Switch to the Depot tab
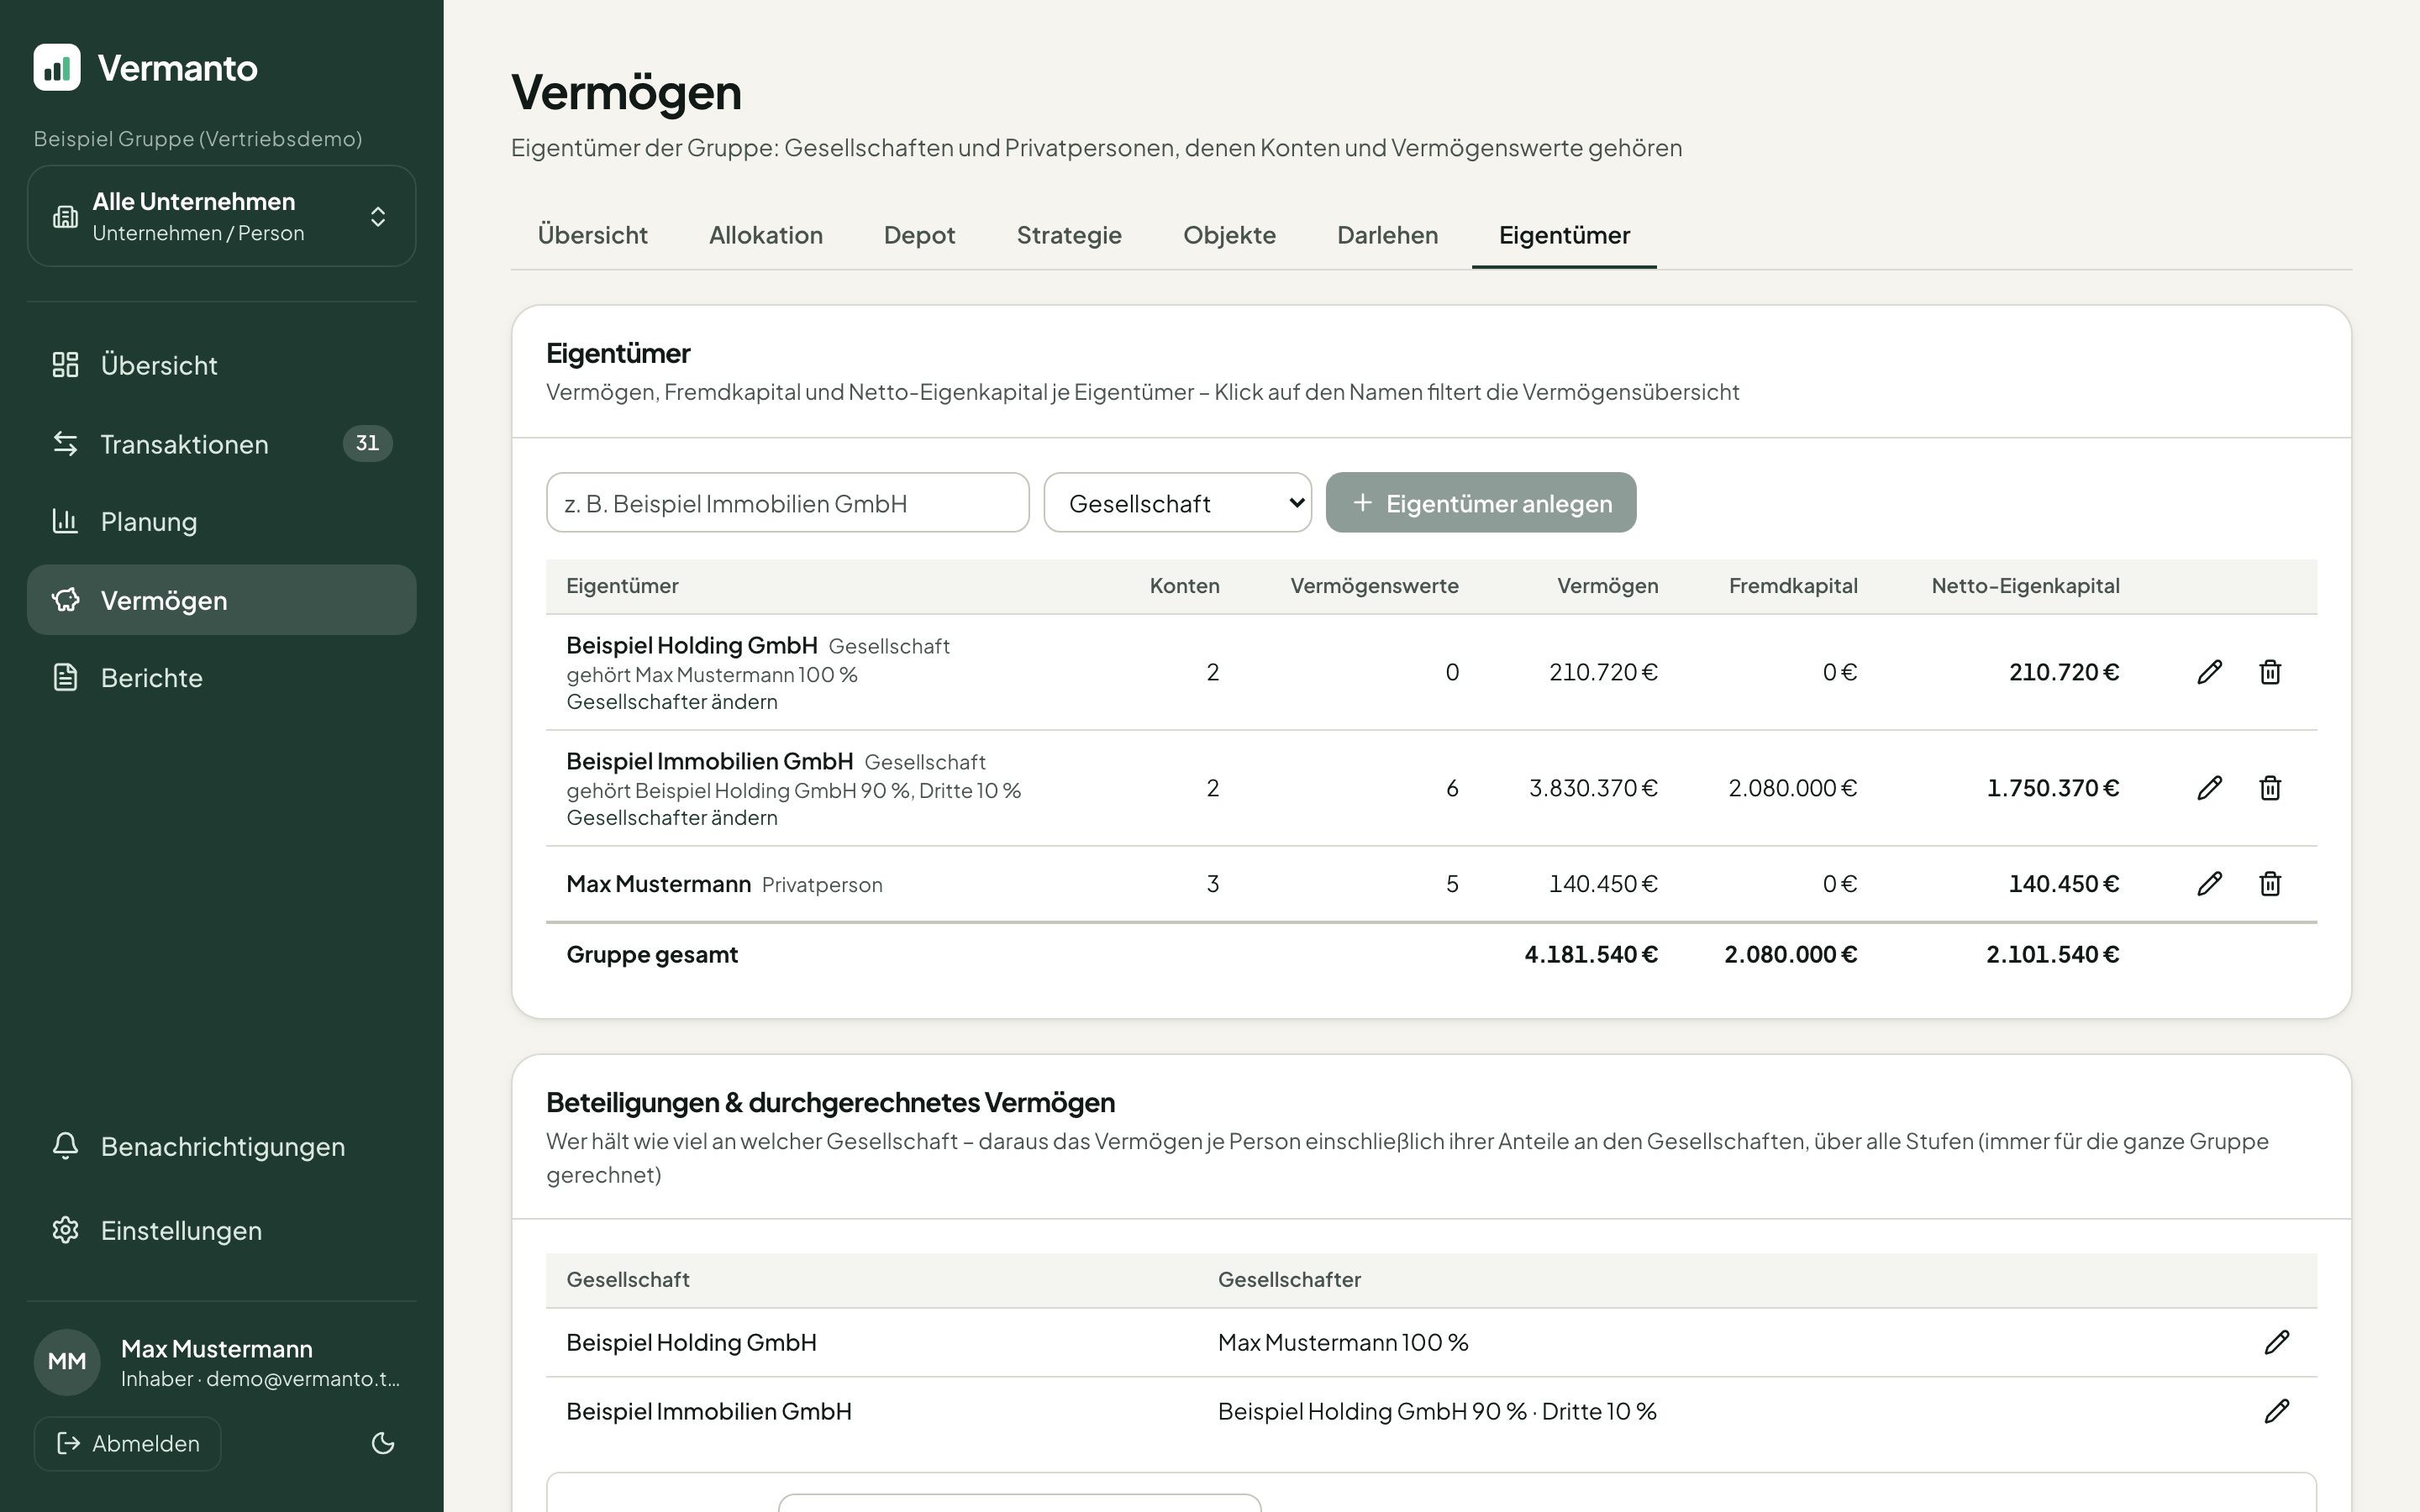The height and width of the screenshot is (1512, 2420). [x=919, y=235]
